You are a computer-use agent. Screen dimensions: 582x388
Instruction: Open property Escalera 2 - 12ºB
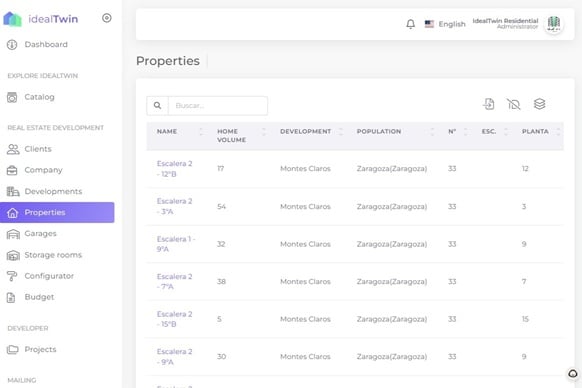coord(174,169)
